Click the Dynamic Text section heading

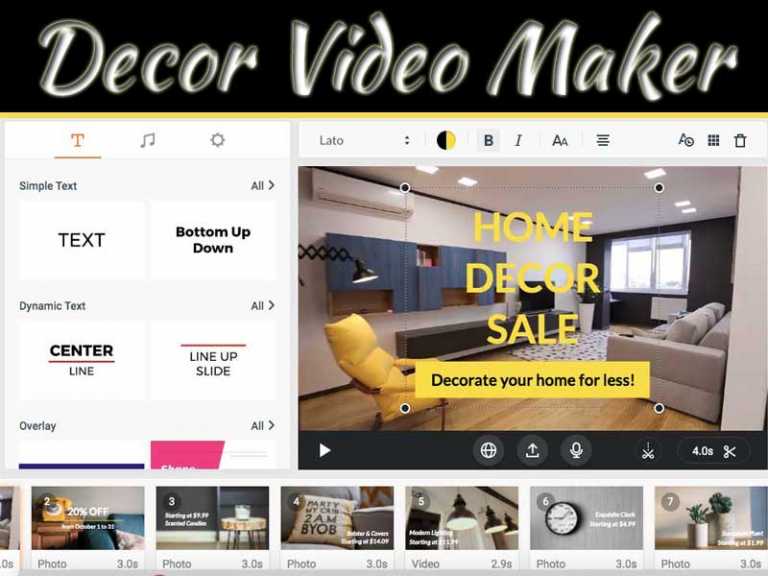52,306
